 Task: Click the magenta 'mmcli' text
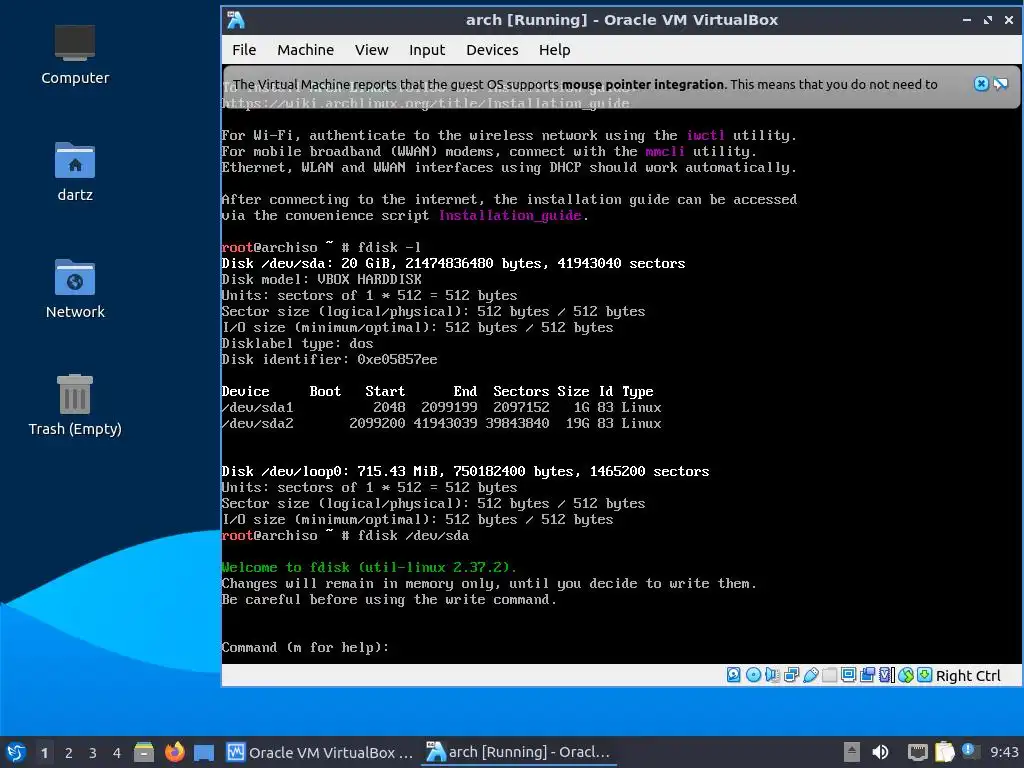pos(665,152)
